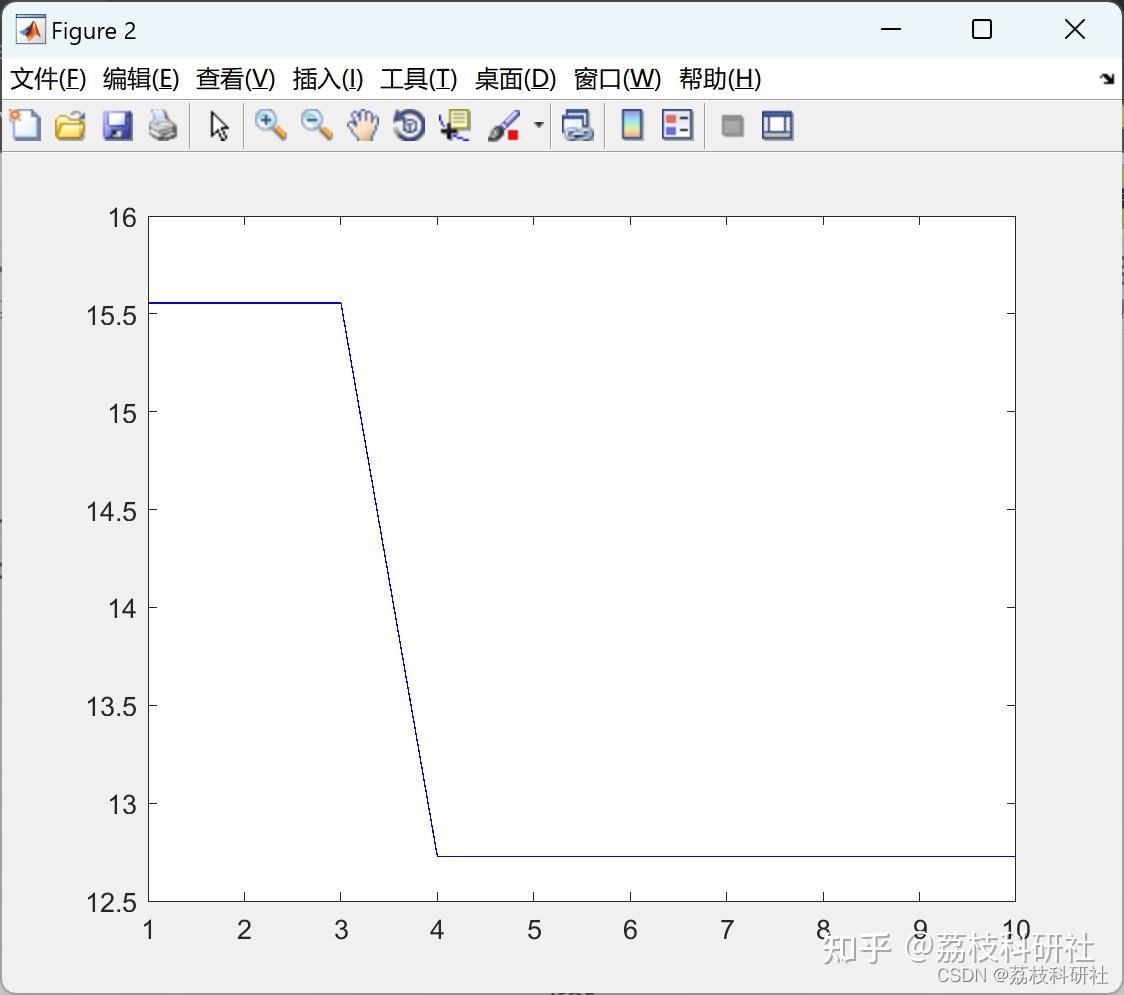Image resolution: width=1124 pixels, height=995 pixels.
Task: Save the figure with floppy icon
Action: click(x=118, y=126)
